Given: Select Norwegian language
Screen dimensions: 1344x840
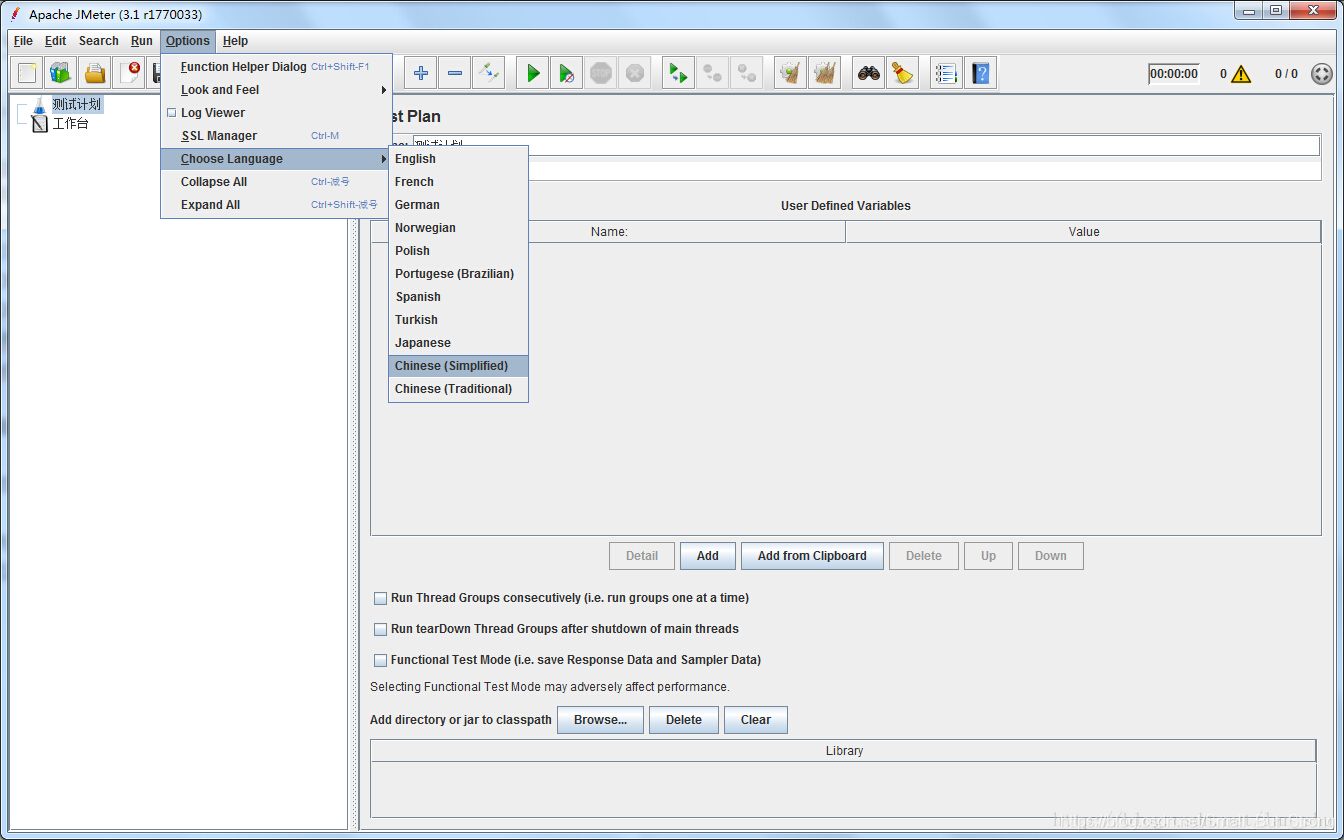Looking at the screenshot, I should point(458,228).
